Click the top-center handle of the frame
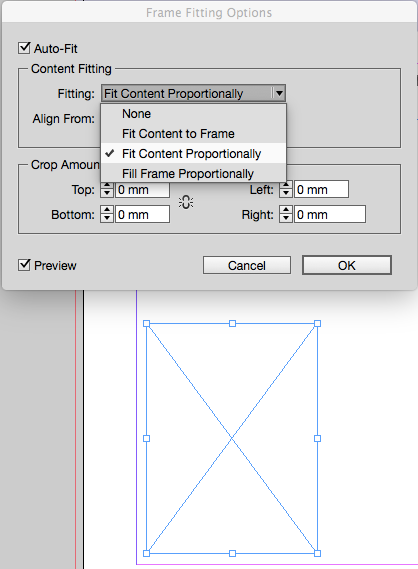The width and height of the screenshot is (418, 569). click(x=232, y=323)
